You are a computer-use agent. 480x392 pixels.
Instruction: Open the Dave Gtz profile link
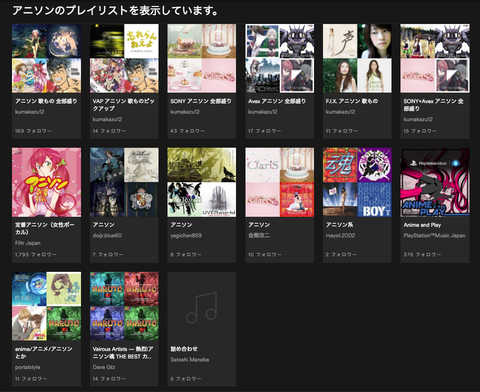(104, 367)
